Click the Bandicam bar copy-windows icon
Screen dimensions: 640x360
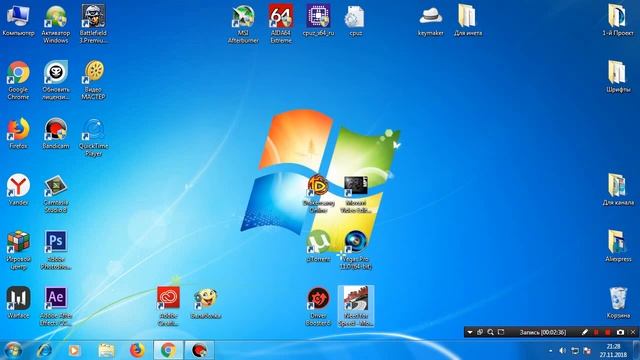pyautogui.click(x=480, y=332)
